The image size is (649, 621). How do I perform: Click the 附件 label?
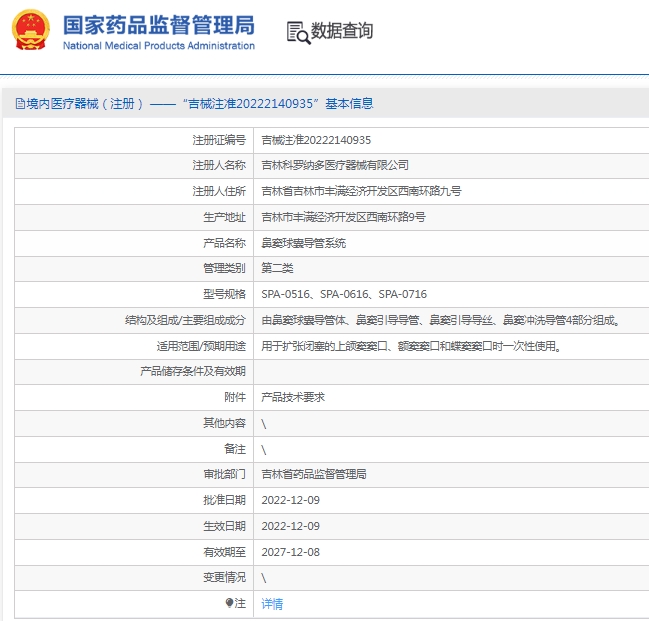235,397
